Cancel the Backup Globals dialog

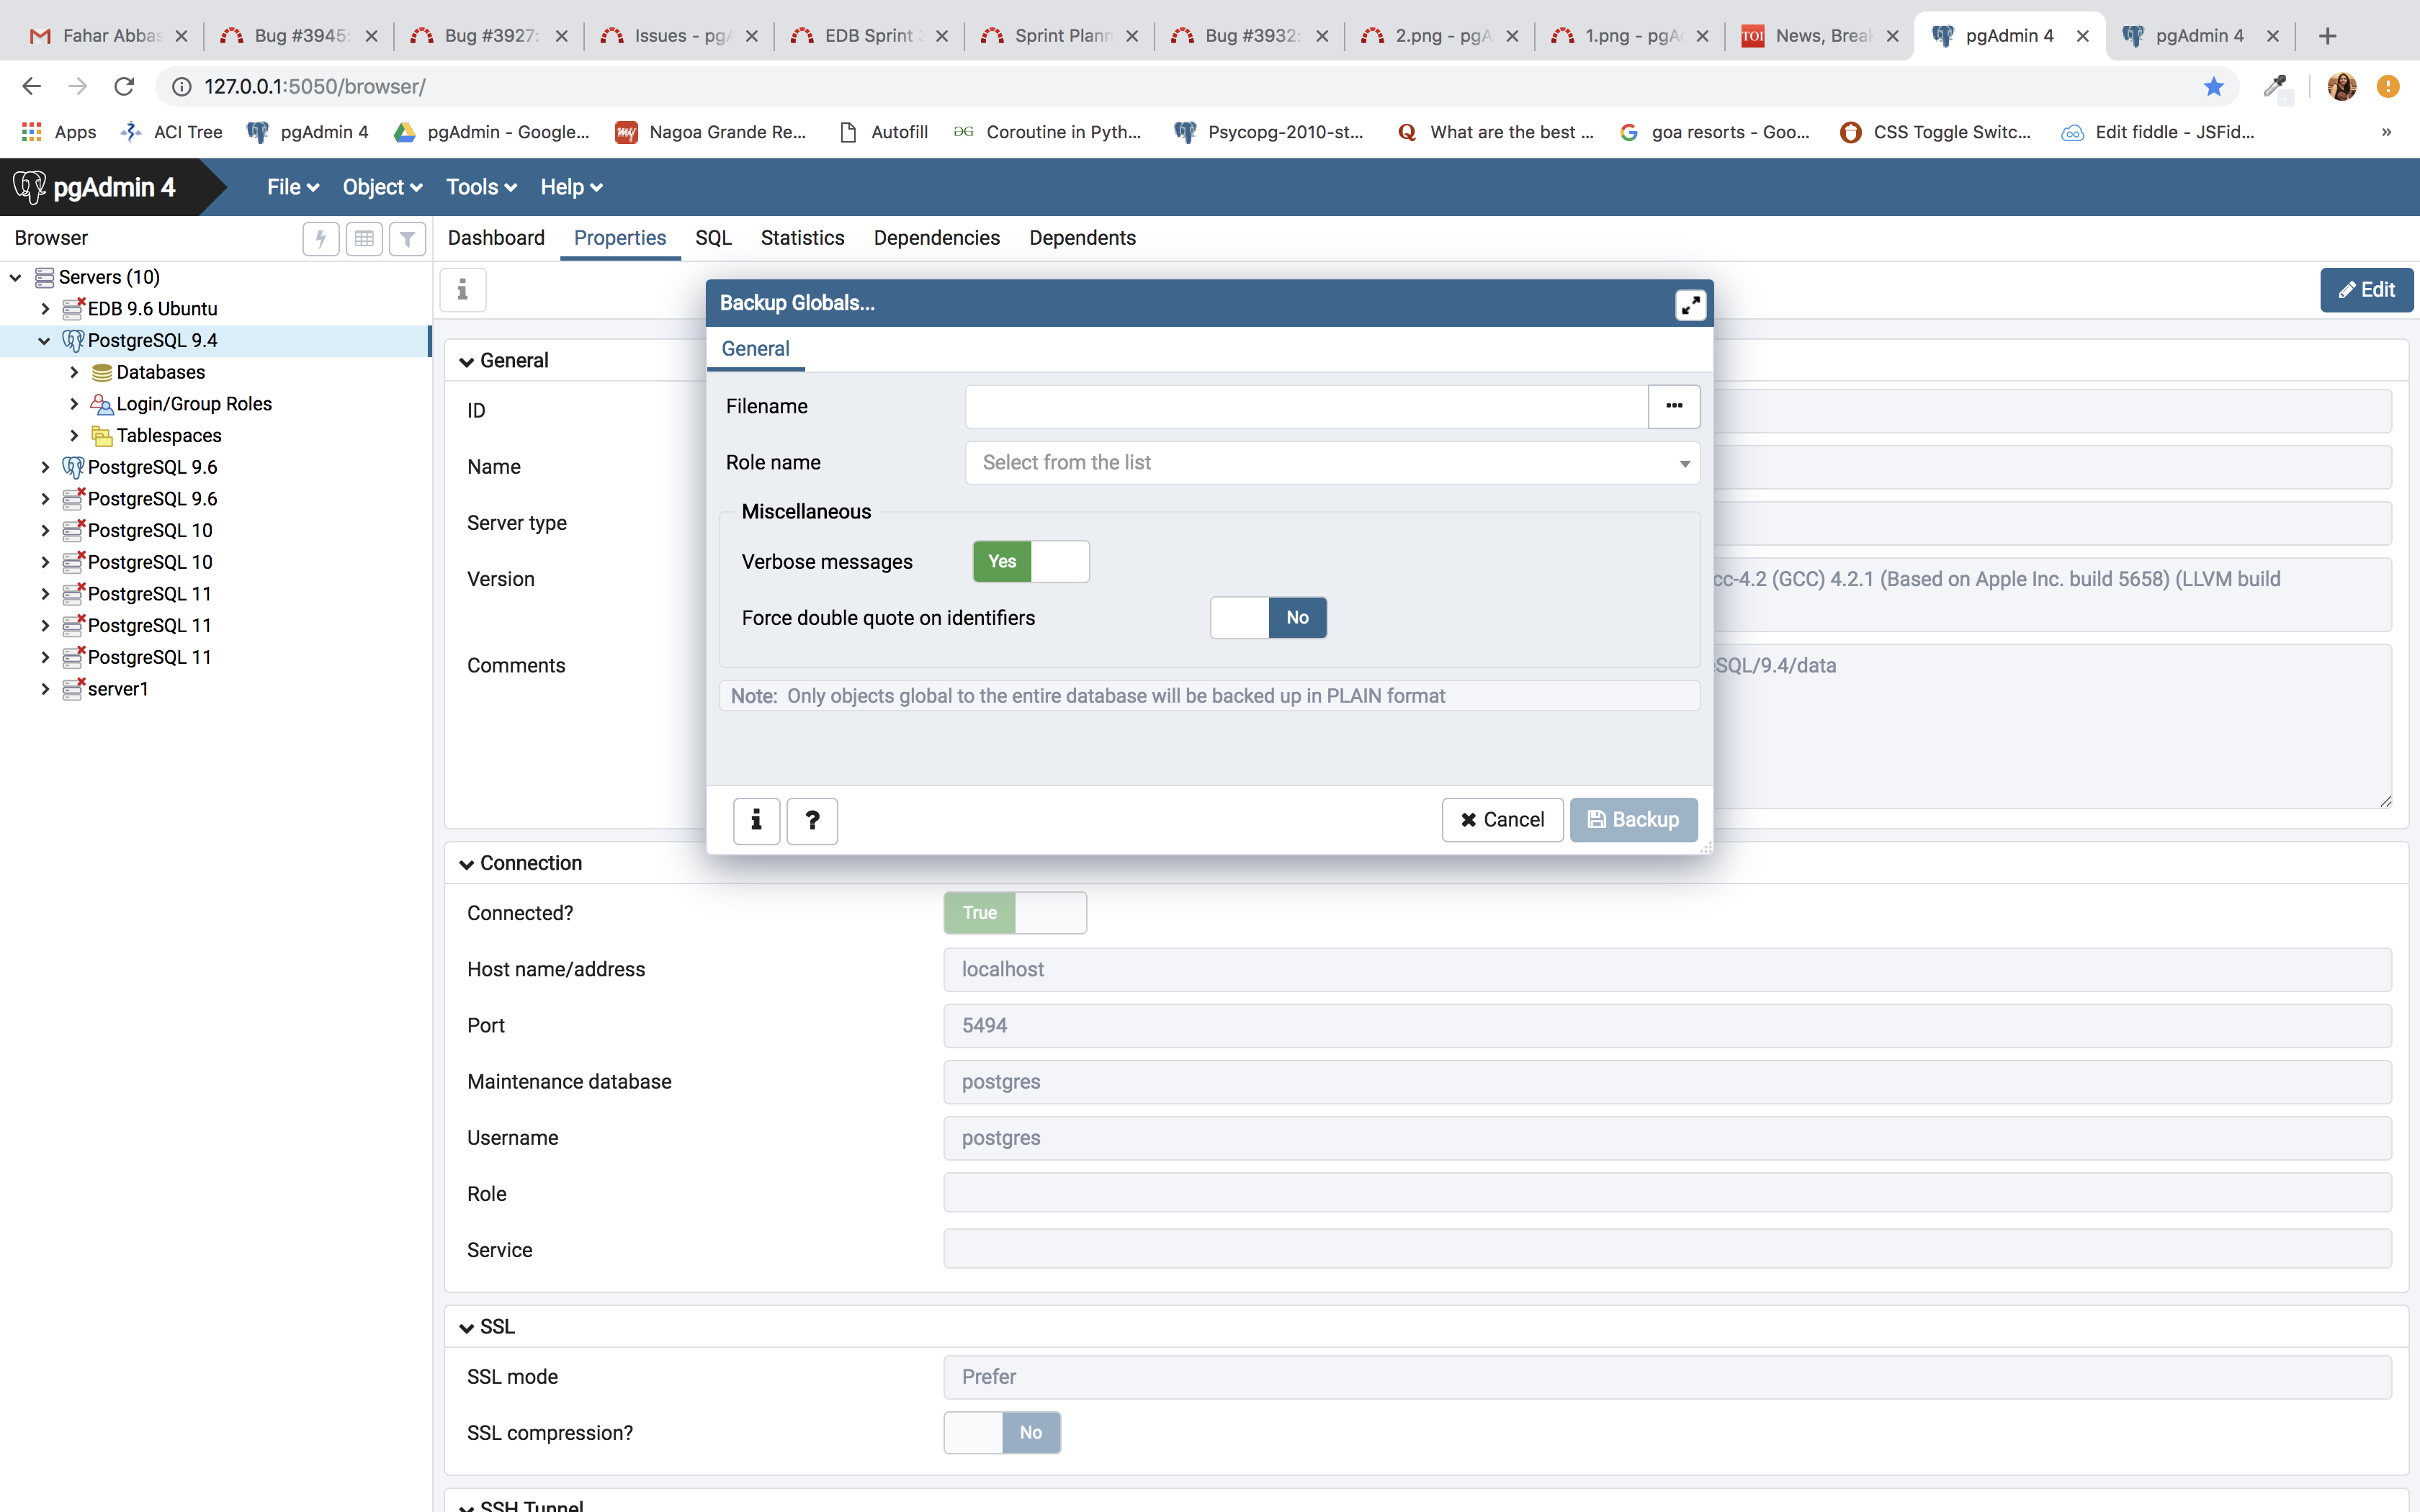pyautogui.click(x=1502, y=820)
